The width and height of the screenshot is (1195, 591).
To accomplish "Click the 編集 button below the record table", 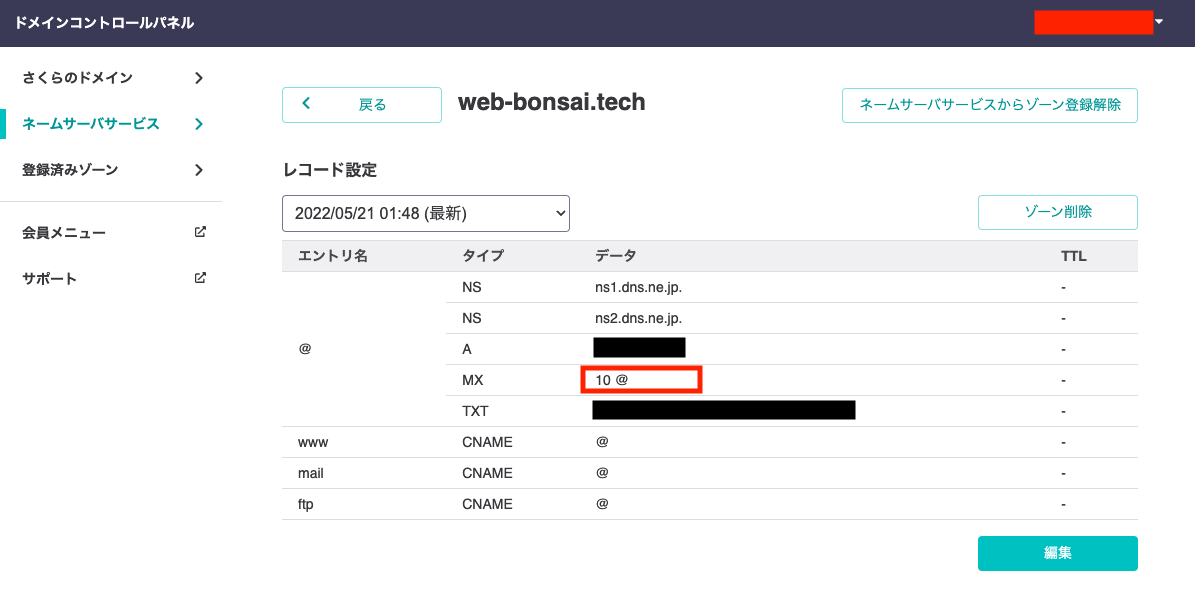I will tap(1057, 553).
